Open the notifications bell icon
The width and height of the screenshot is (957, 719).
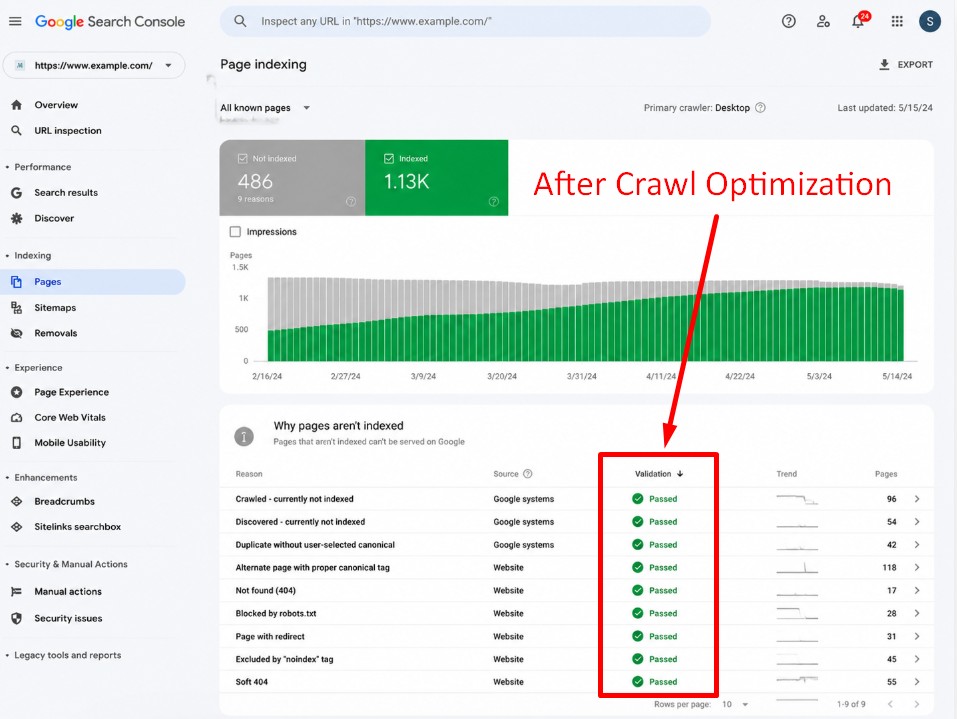click(x=858, y=21)
